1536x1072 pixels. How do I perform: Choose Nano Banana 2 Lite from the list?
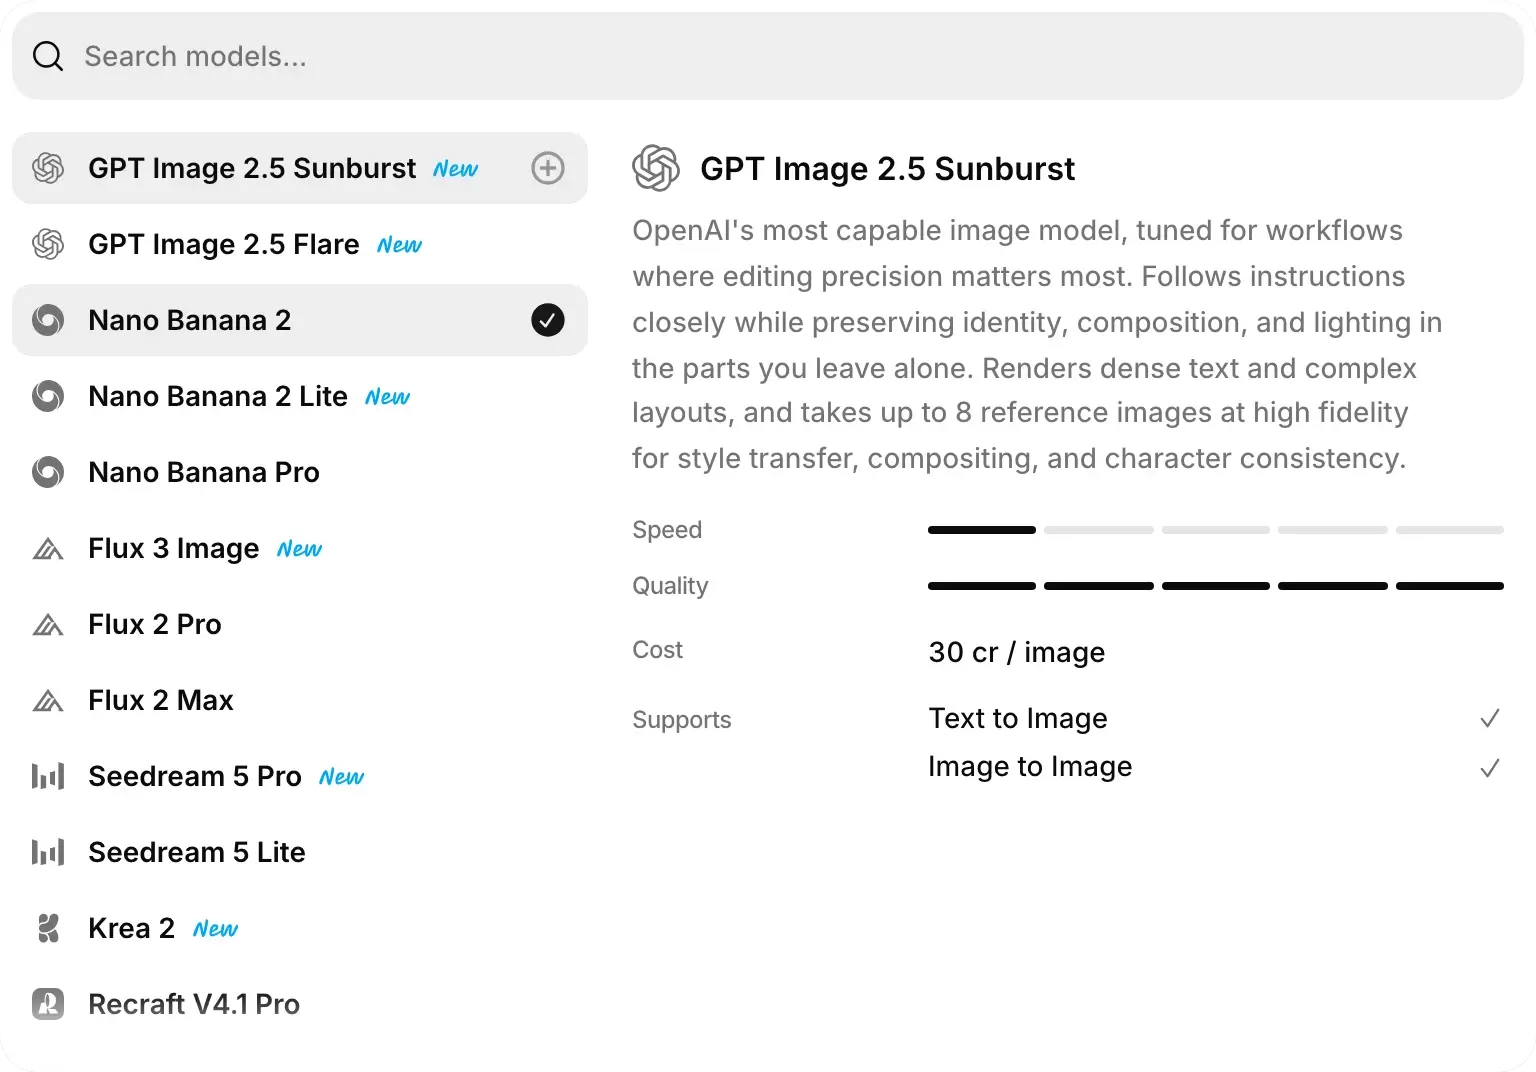(x=300, y=396)
